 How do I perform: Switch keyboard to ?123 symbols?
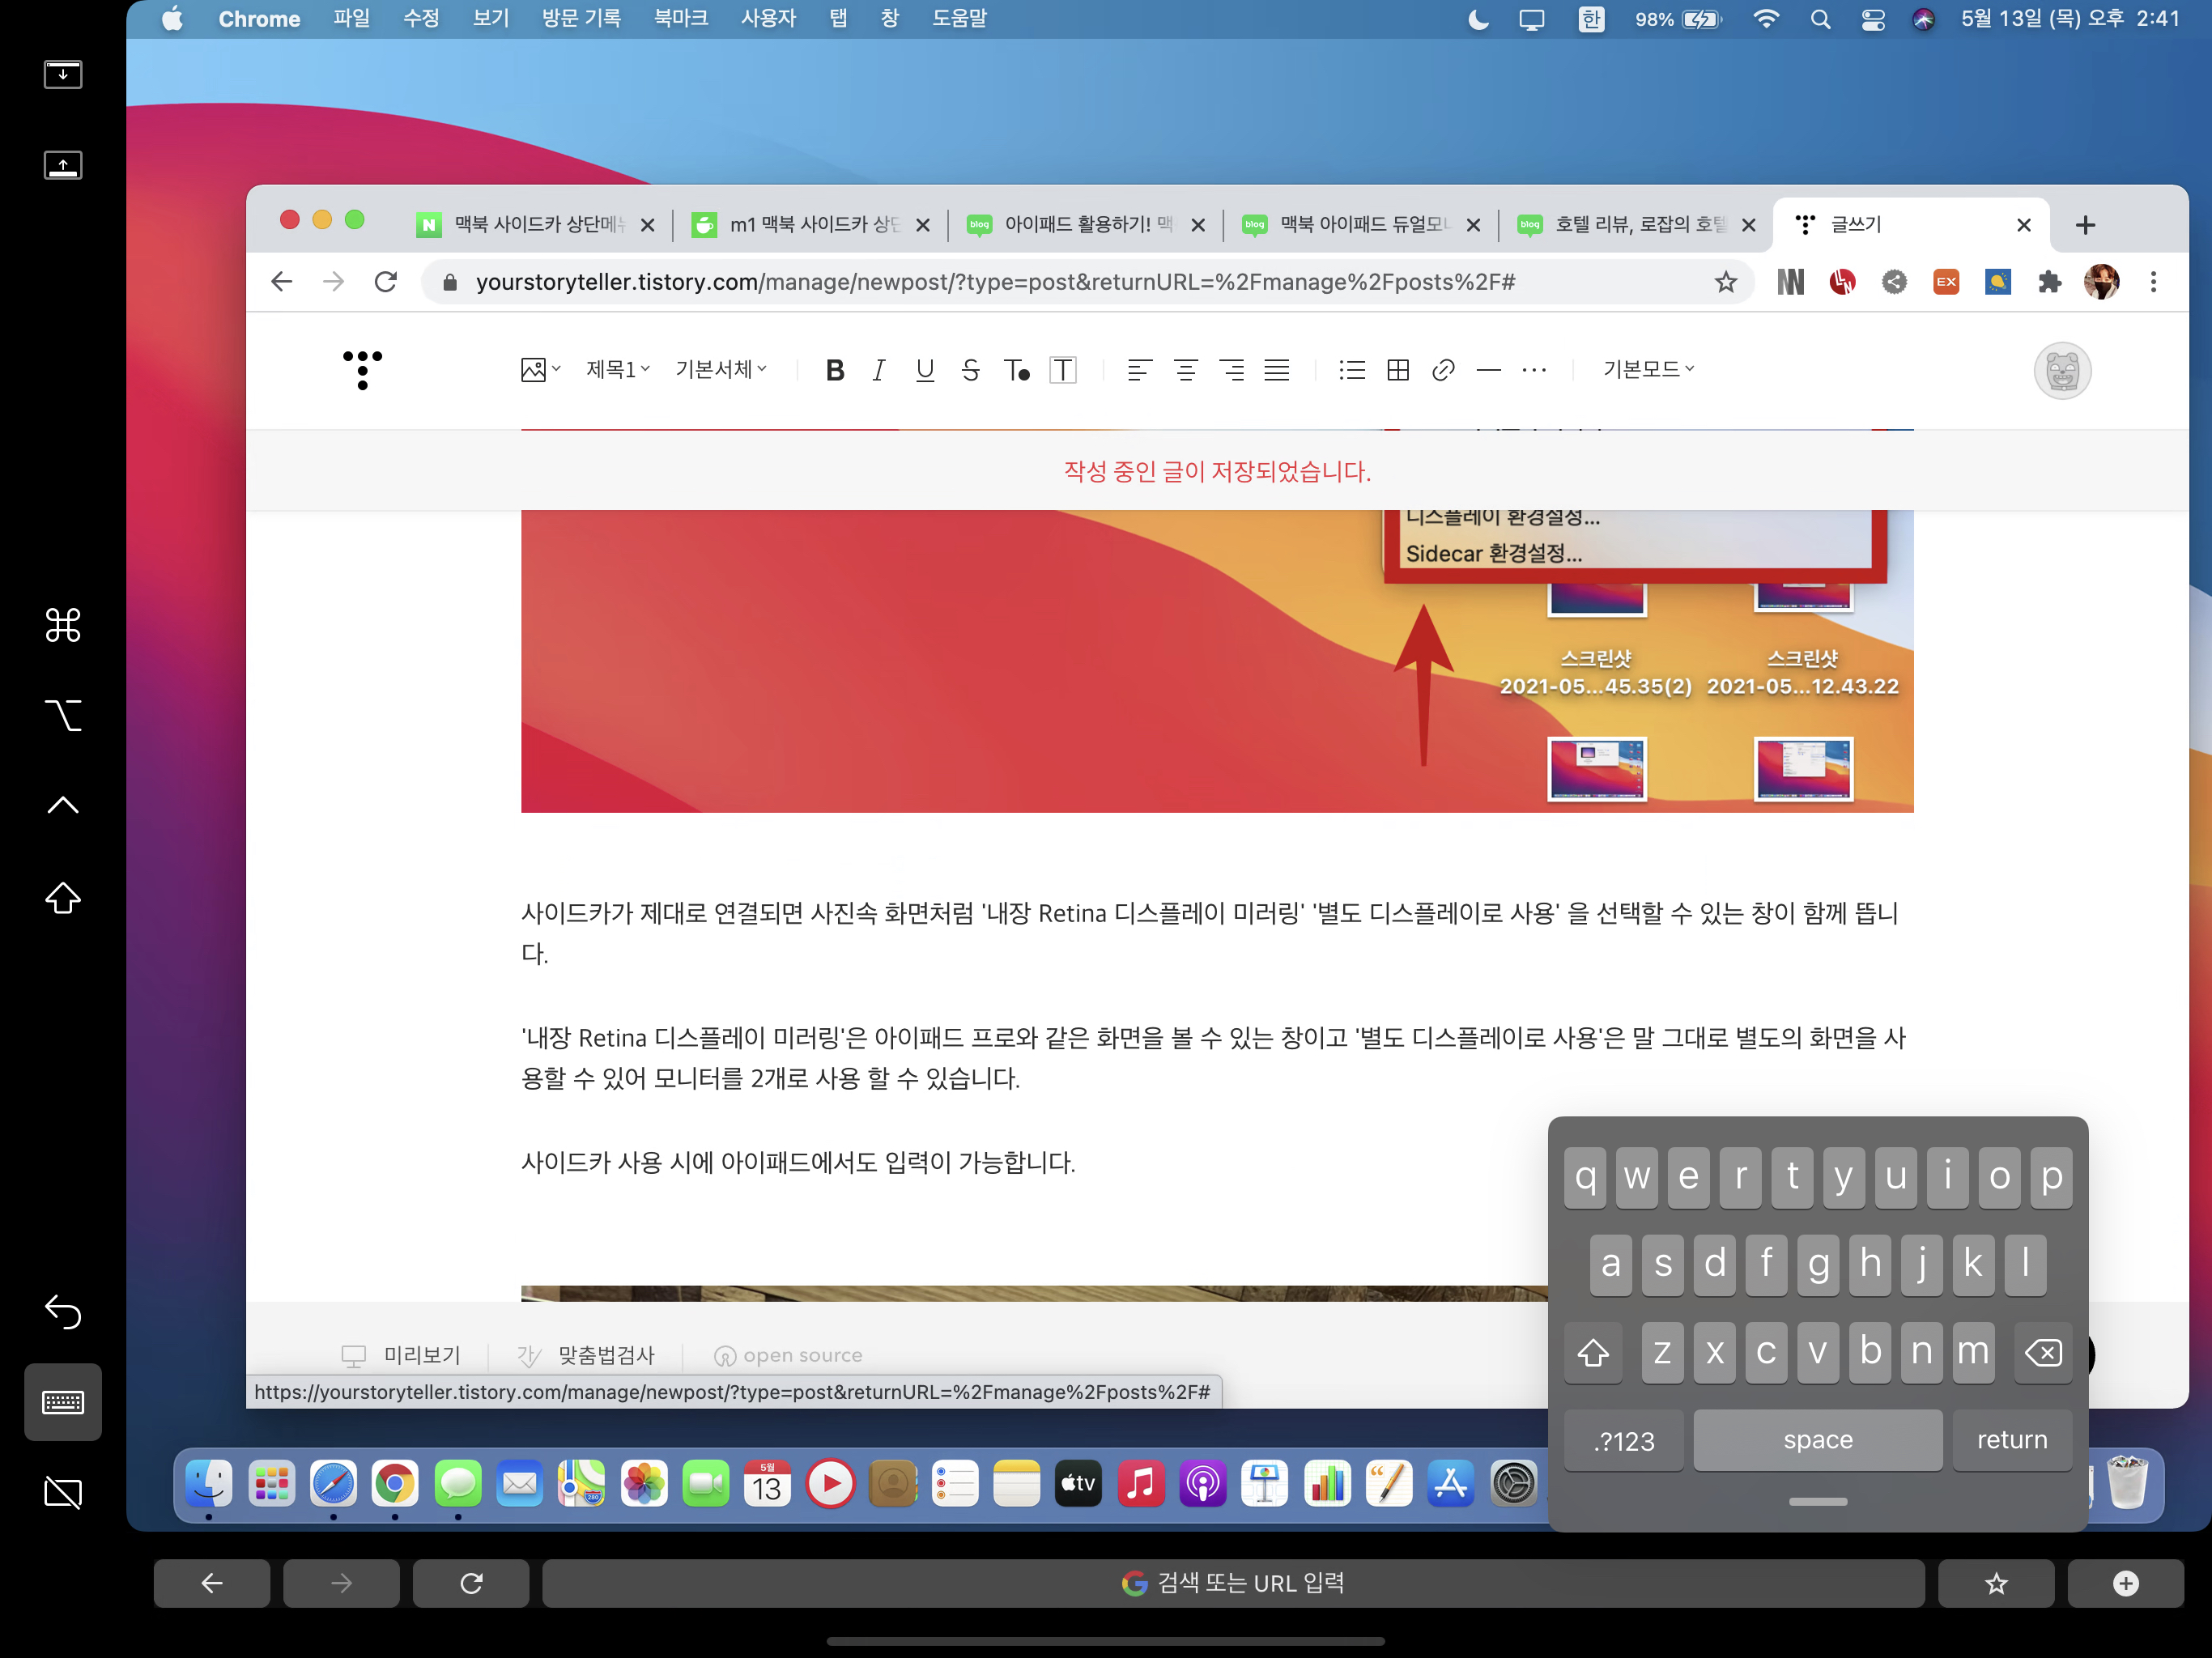(1623, 1440)
